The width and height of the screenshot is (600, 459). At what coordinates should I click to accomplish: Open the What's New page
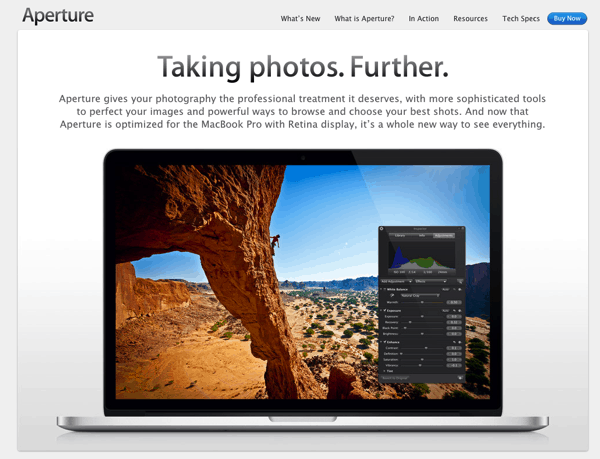pyautogui.click(x=301, y=18)
